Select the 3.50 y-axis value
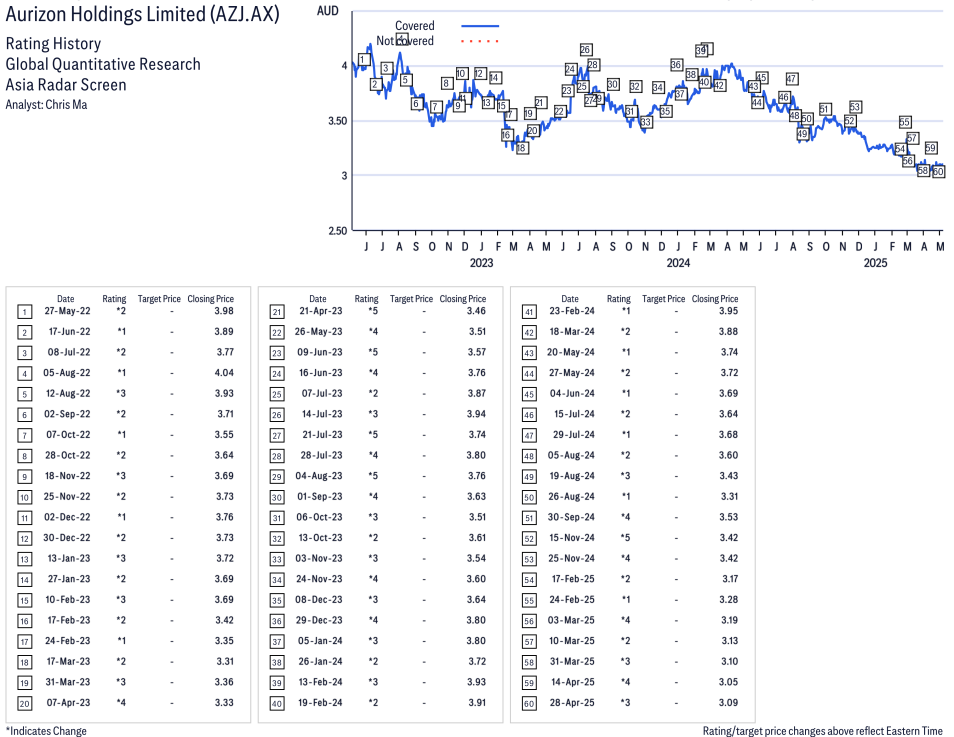 (x=338, y=121)
